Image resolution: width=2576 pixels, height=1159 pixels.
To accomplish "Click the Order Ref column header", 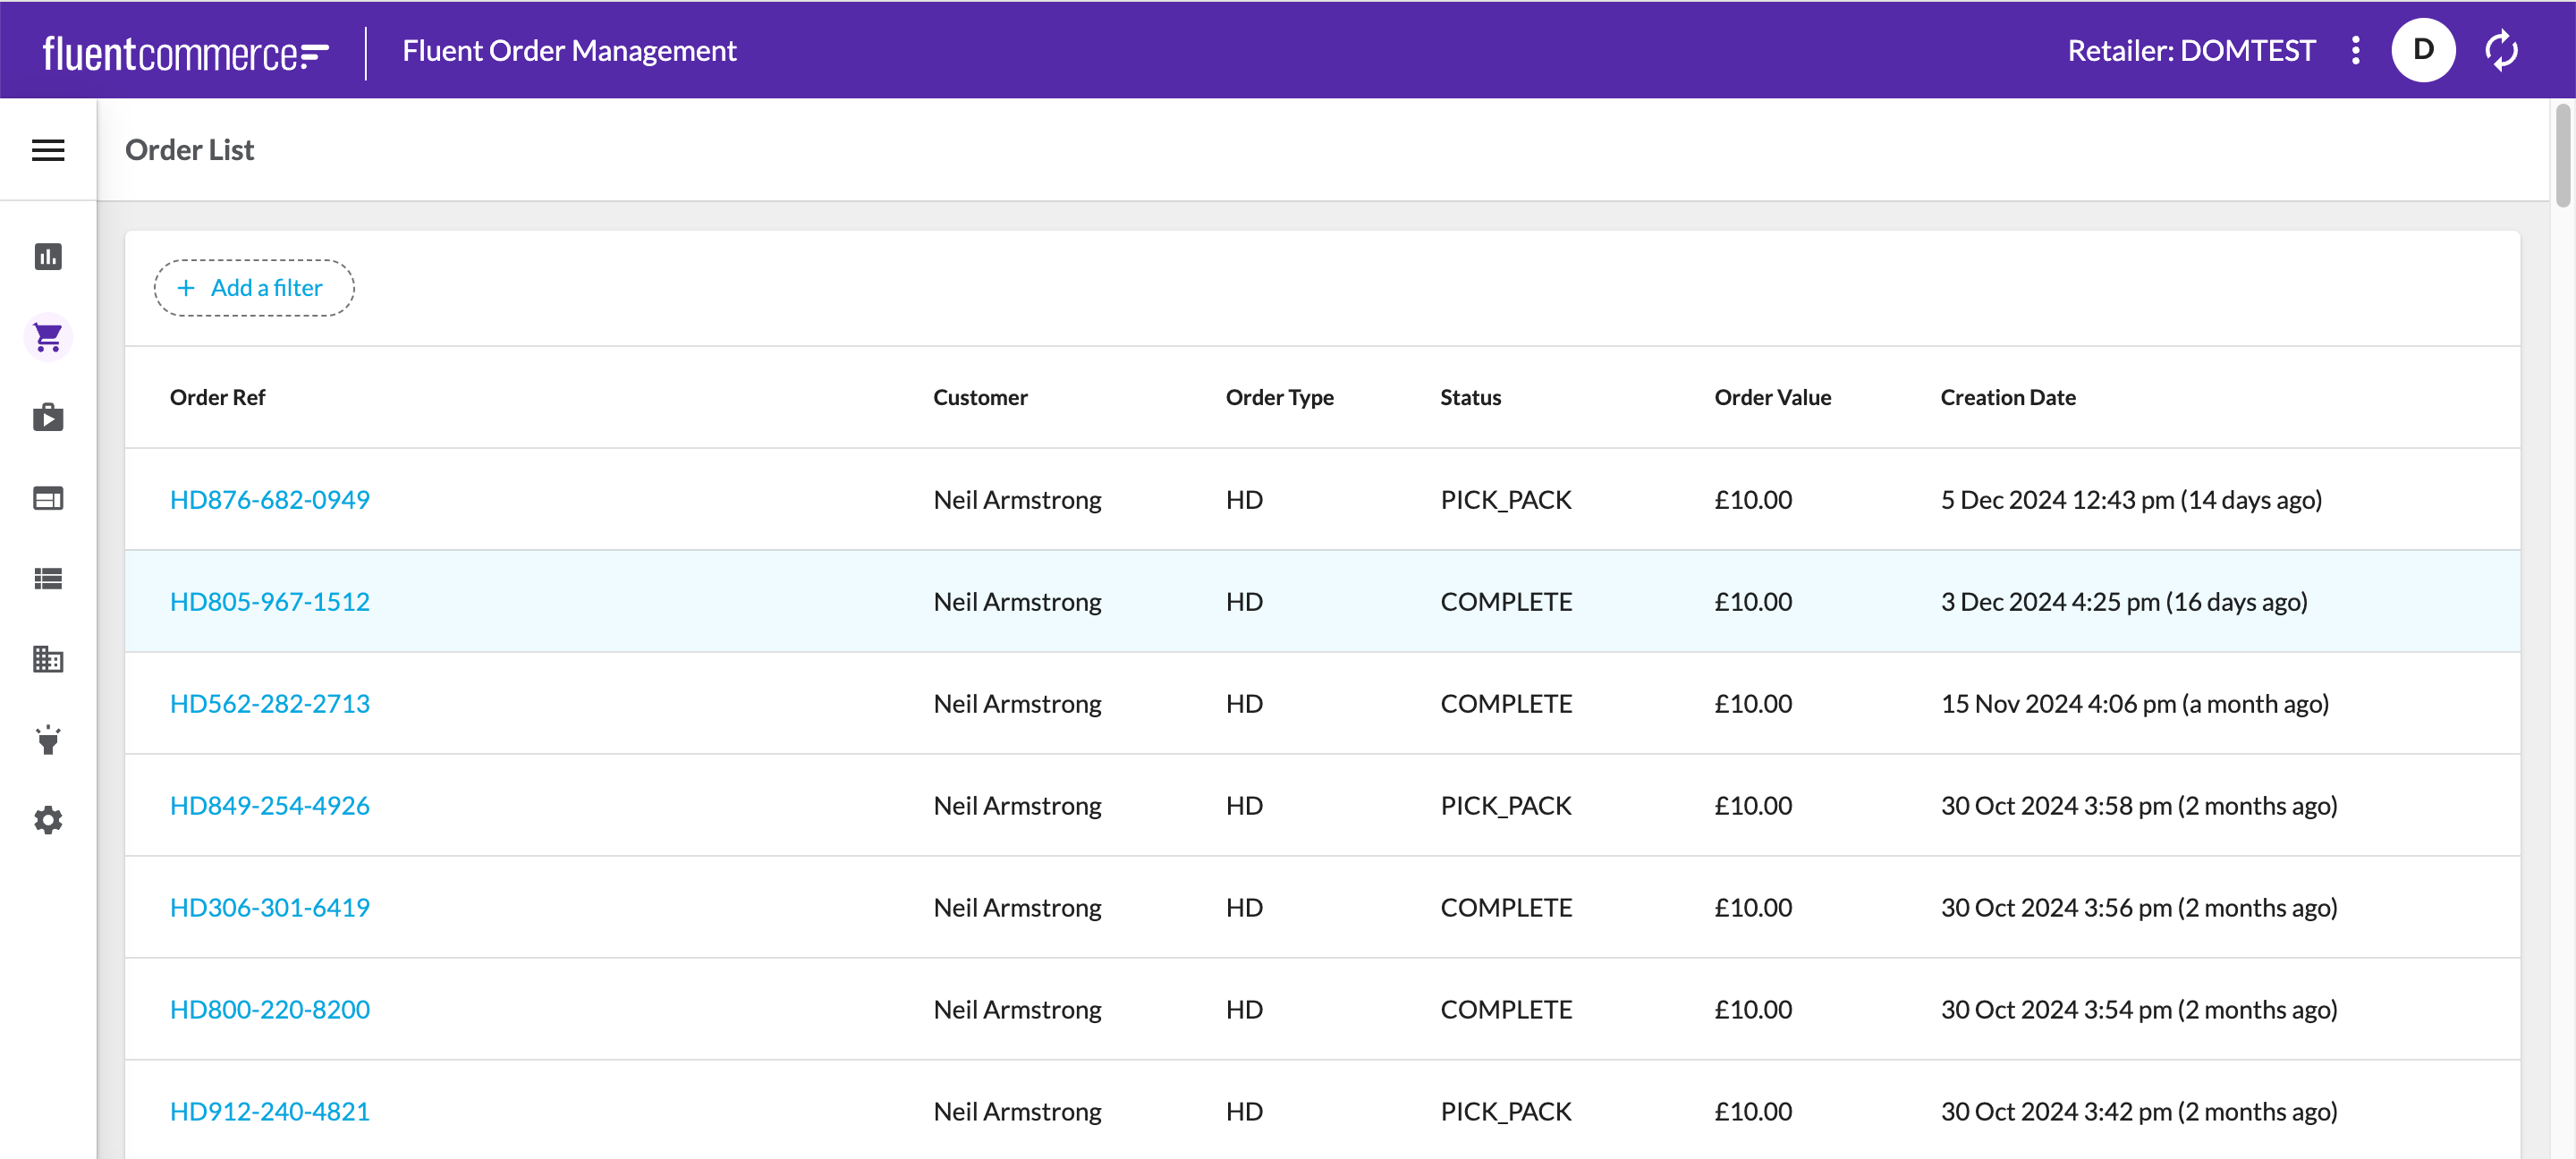I will click(x=217, y=397).
